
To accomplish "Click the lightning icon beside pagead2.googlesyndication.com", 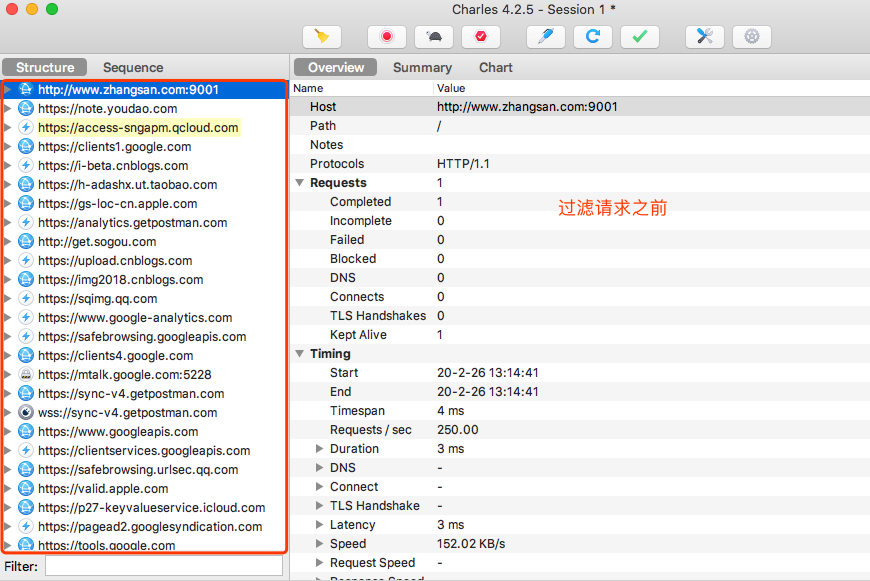I will tap(26, 526).
